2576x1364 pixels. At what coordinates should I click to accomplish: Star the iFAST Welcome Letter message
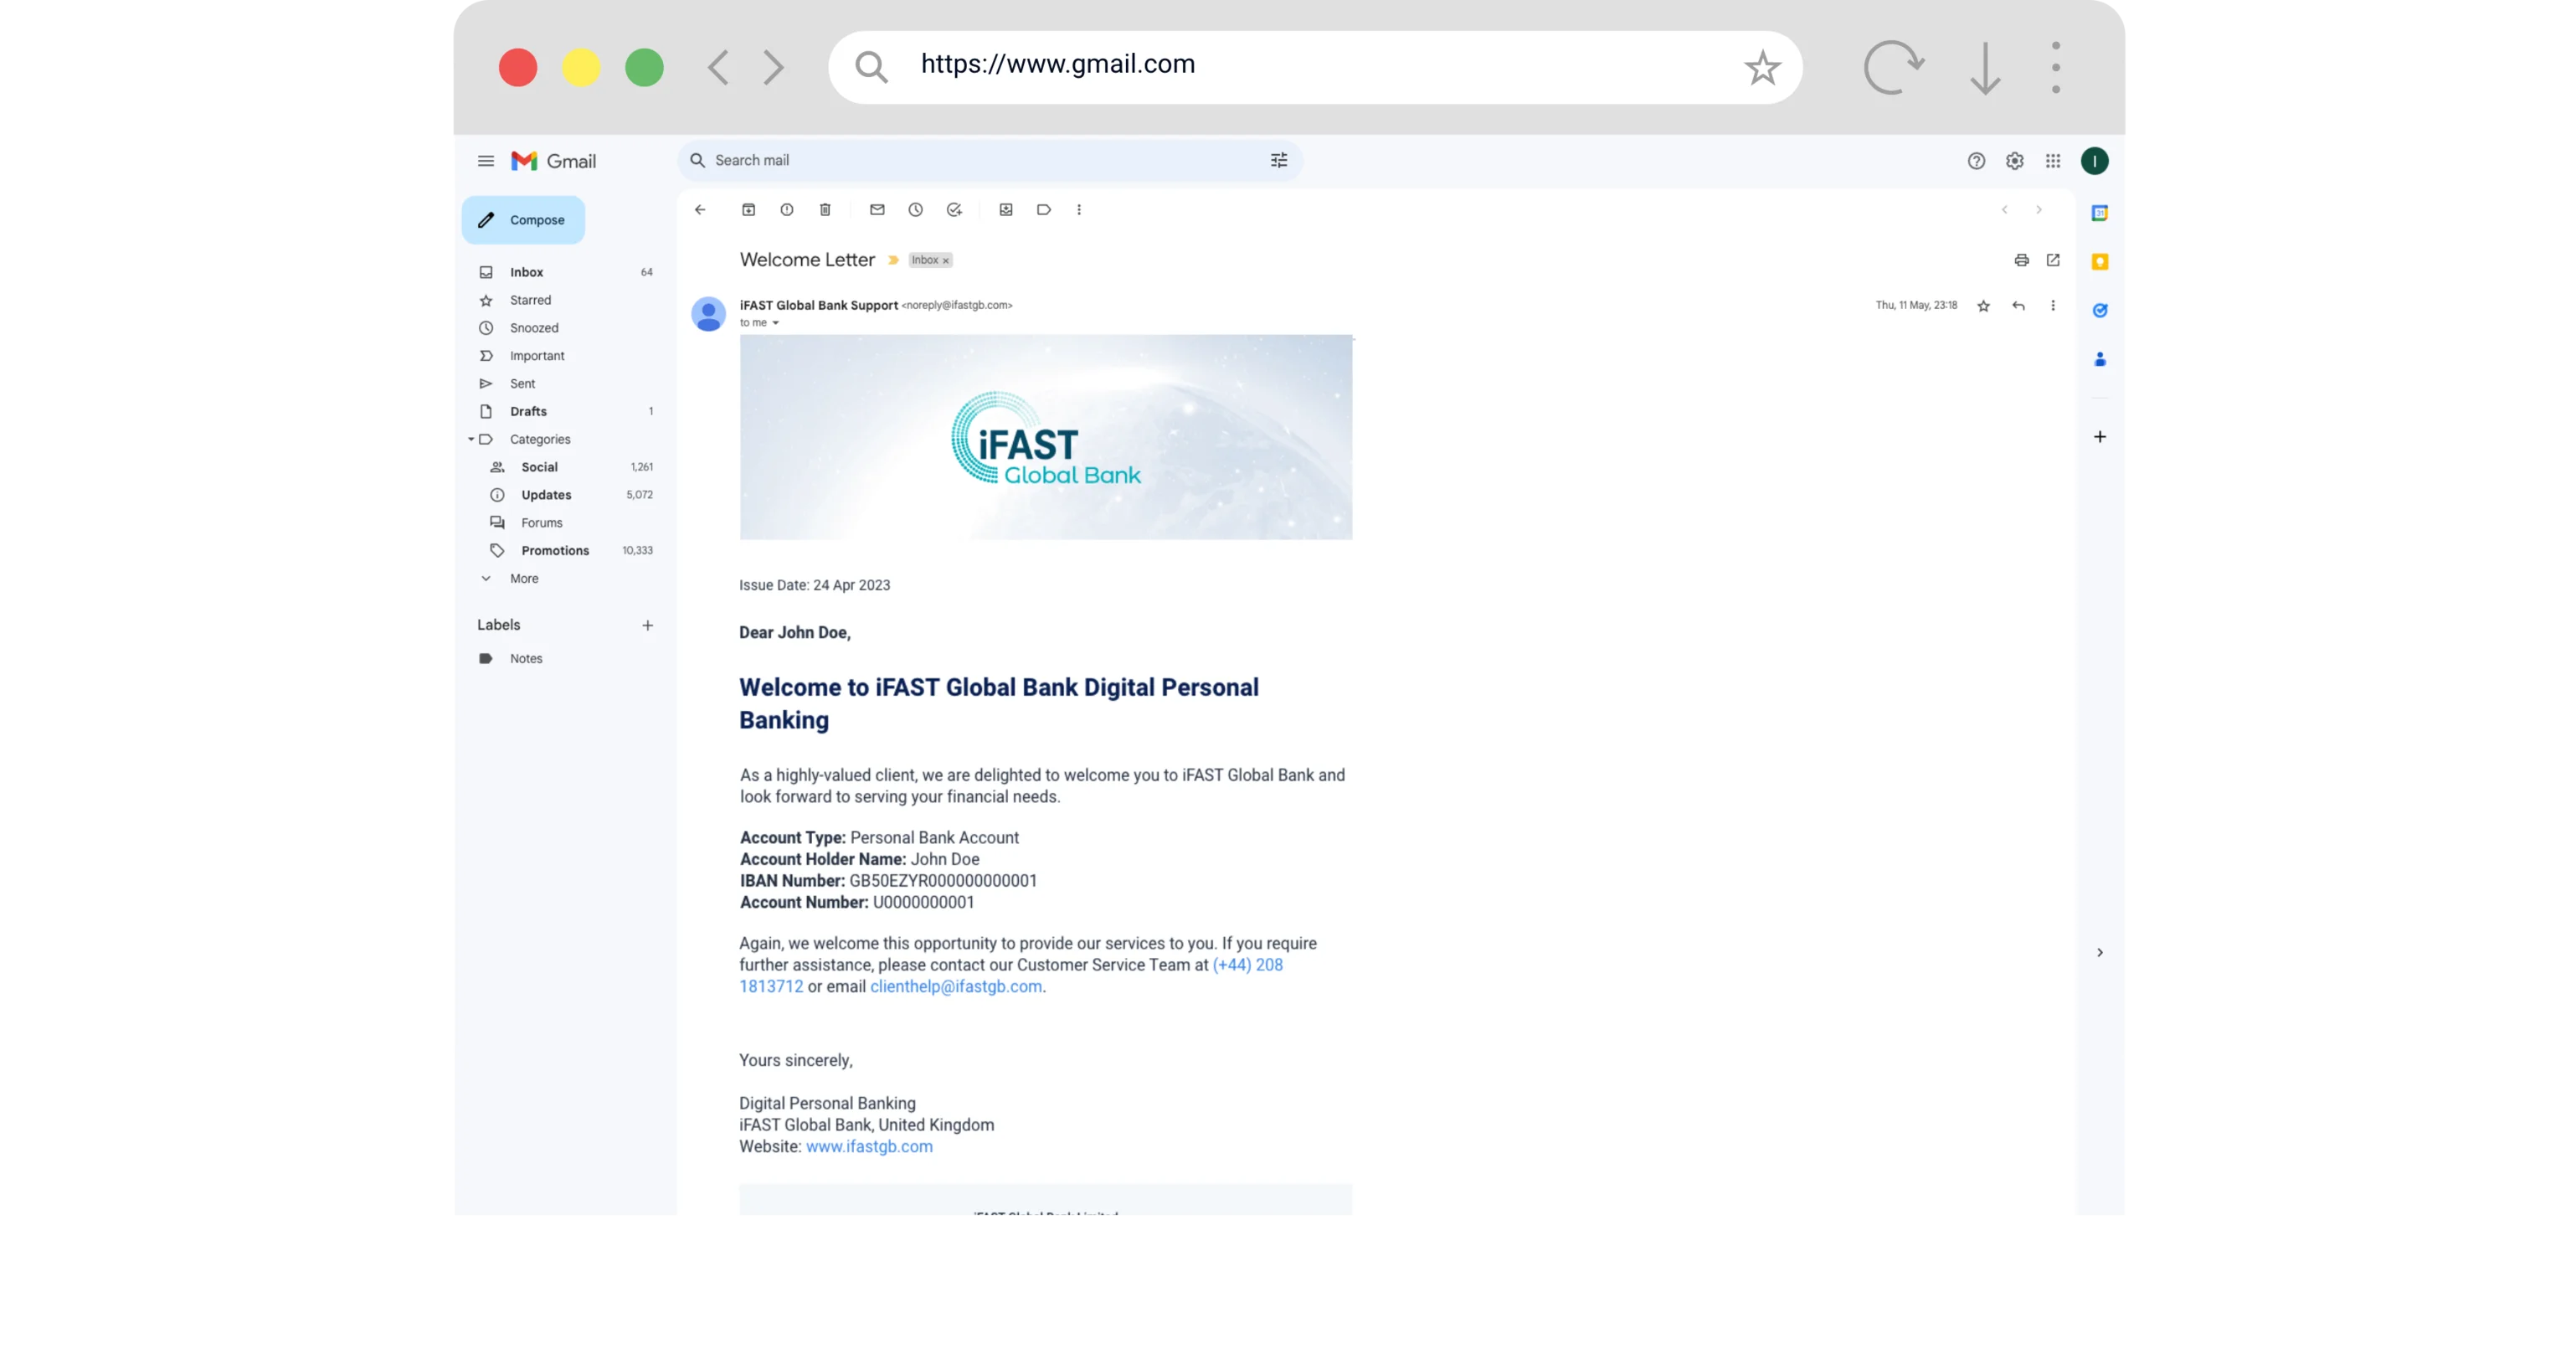1983,306
